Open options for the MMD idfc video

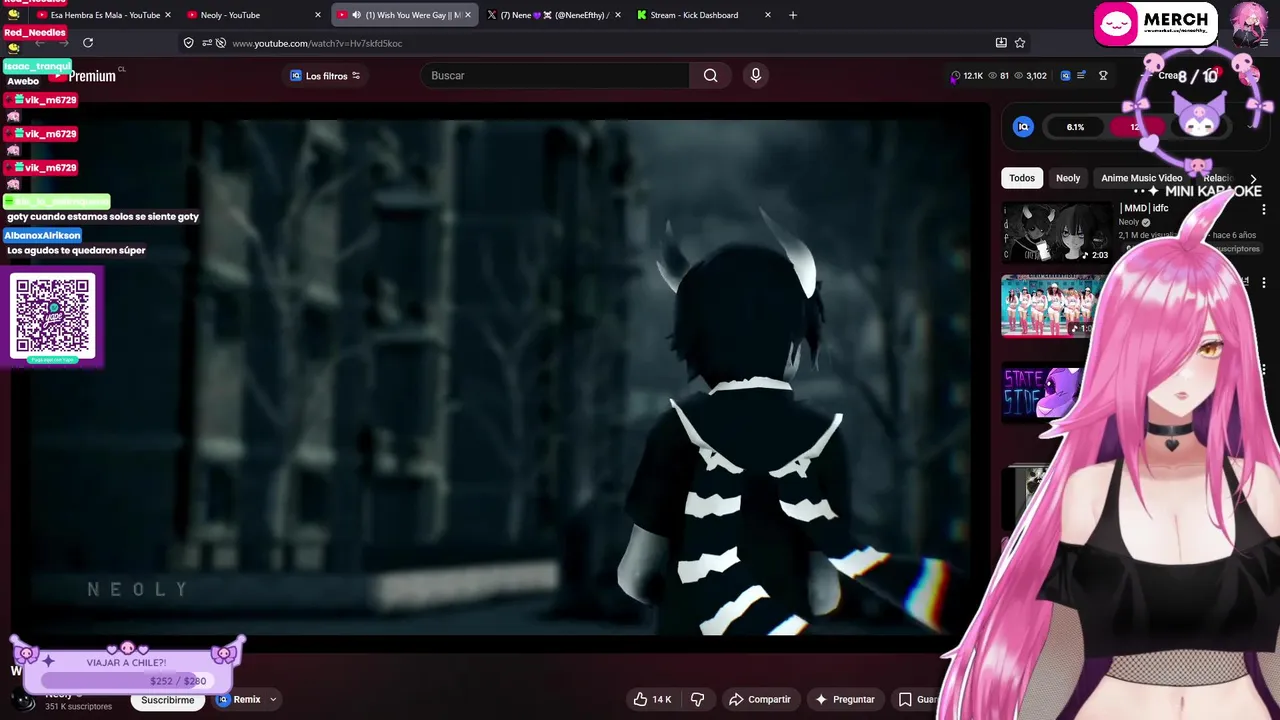[x=1264, y=210]
